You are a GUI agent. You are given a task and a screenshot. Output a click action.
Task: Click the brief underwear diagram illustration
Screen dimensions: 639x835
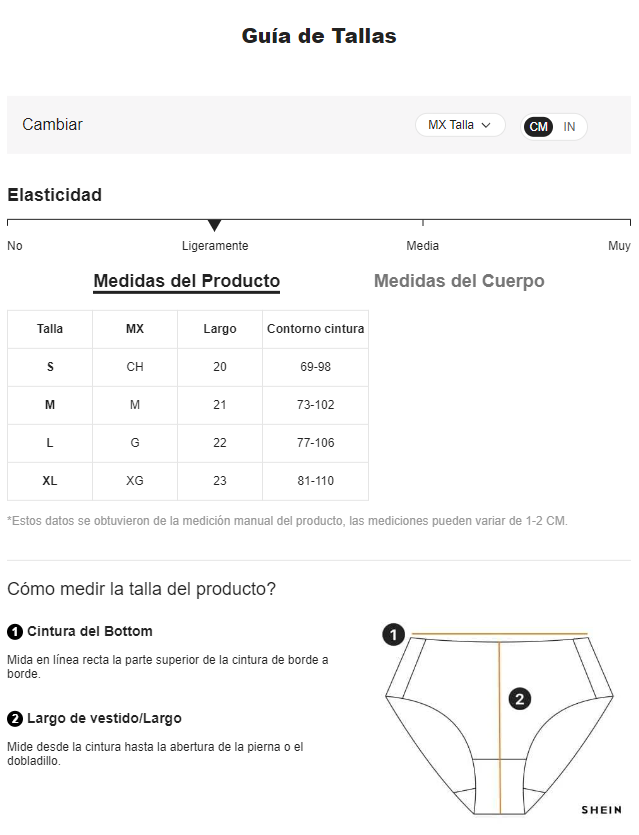[499, 724]
